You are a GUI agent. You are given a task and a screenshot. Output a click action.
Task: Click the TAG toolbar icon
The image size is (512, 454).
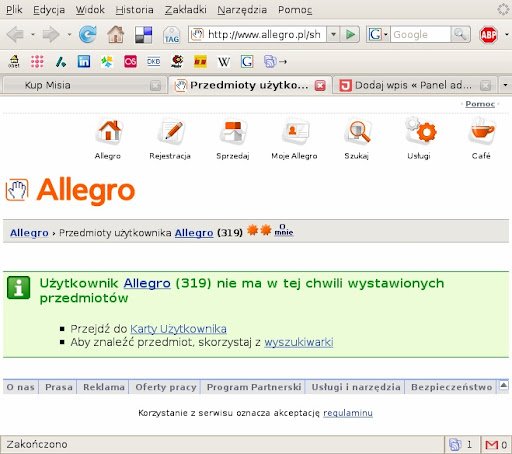(172, 35)
